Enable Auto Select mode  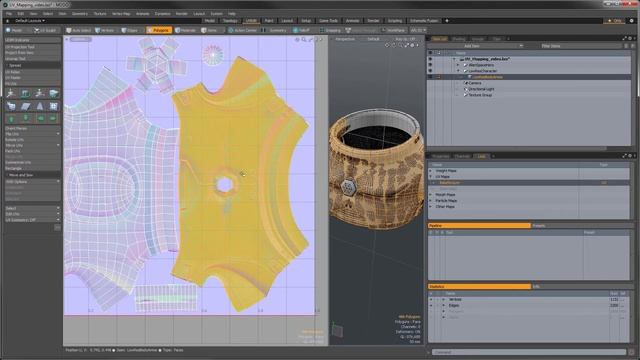[x=79, y=30]
